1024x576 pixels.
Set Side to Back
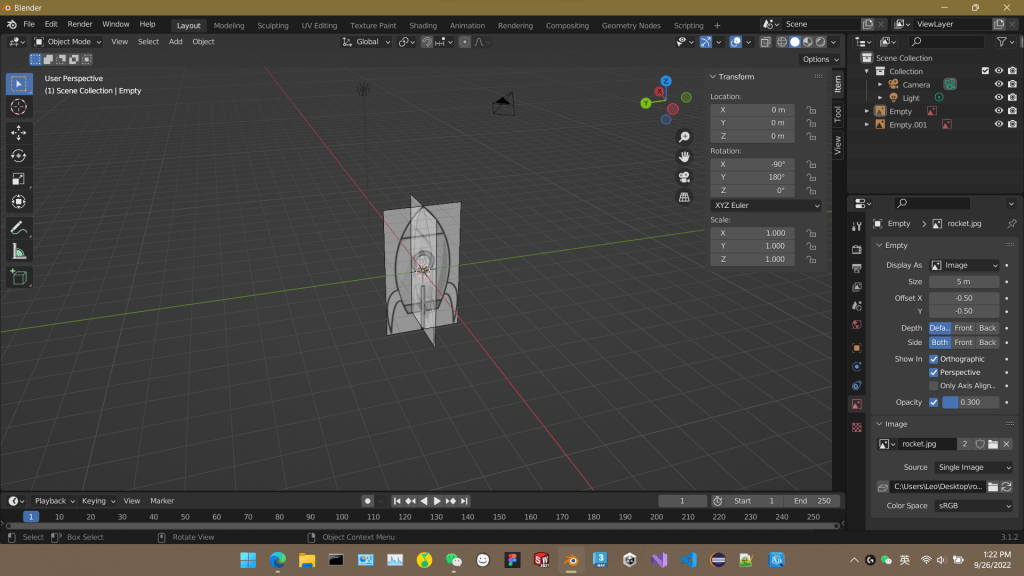(987, 342)
